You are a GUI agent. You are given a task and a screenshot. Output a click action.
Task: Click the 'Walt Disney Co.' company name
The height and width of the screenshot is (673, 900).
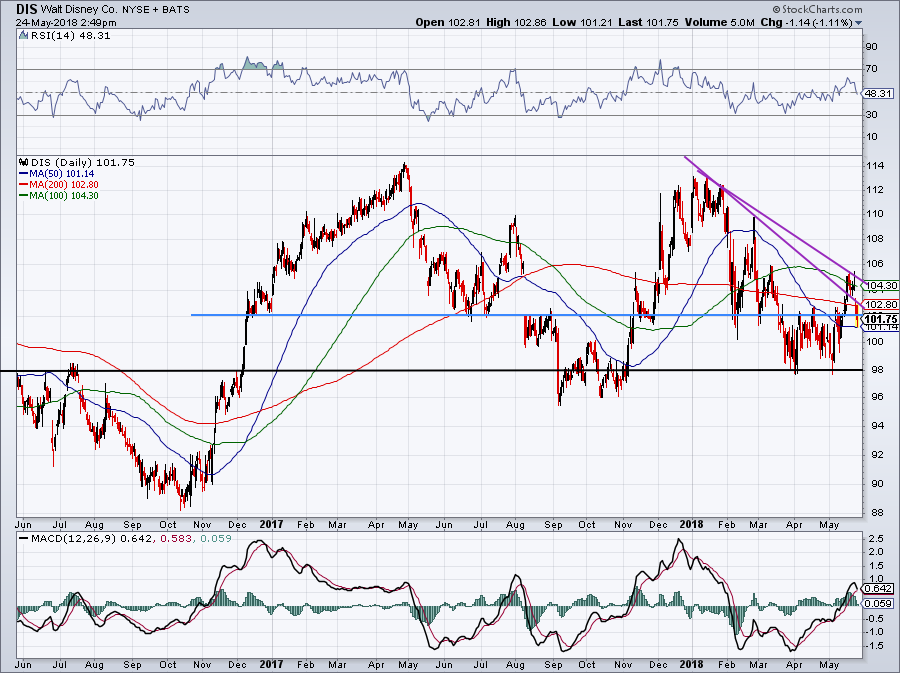pyautogui.click(x=77, y=10)
